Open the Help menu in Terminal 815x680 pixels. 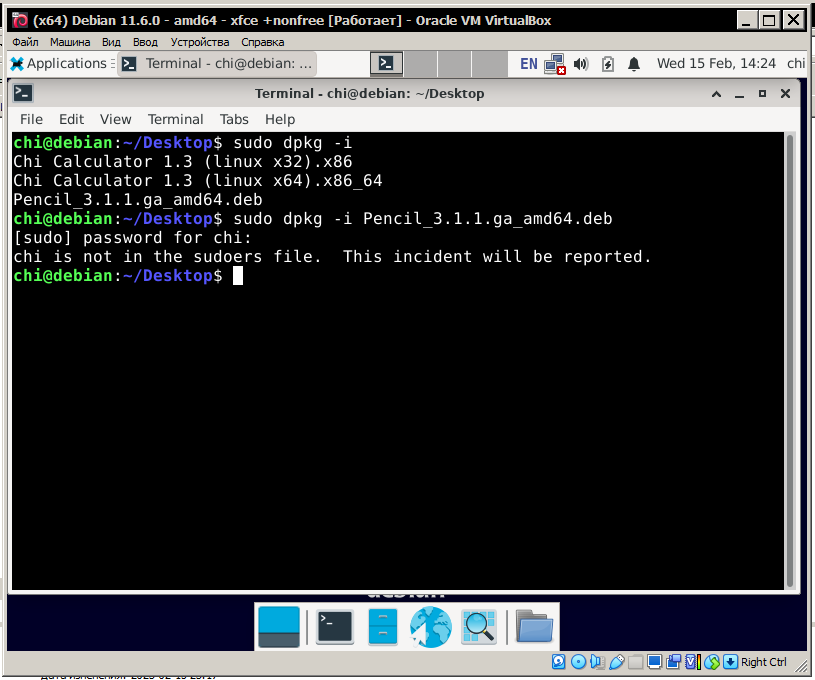point(280,120)
